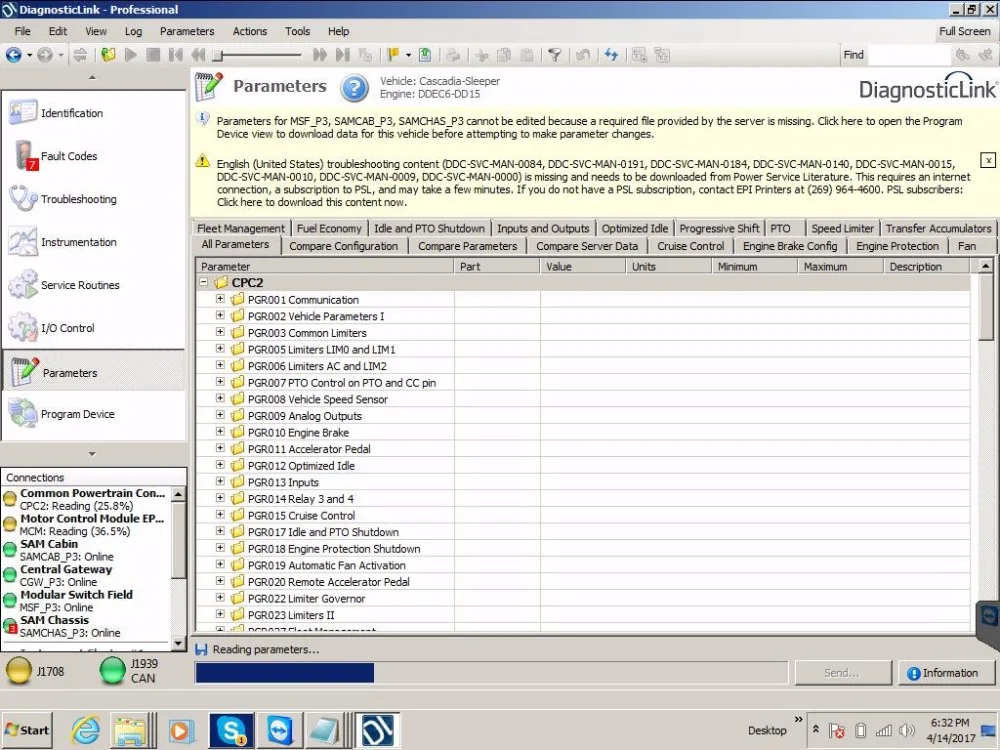Open the Tools menu
Image resolution: width=1000 pixels, height=750 pixels.
tap(297, 31)
